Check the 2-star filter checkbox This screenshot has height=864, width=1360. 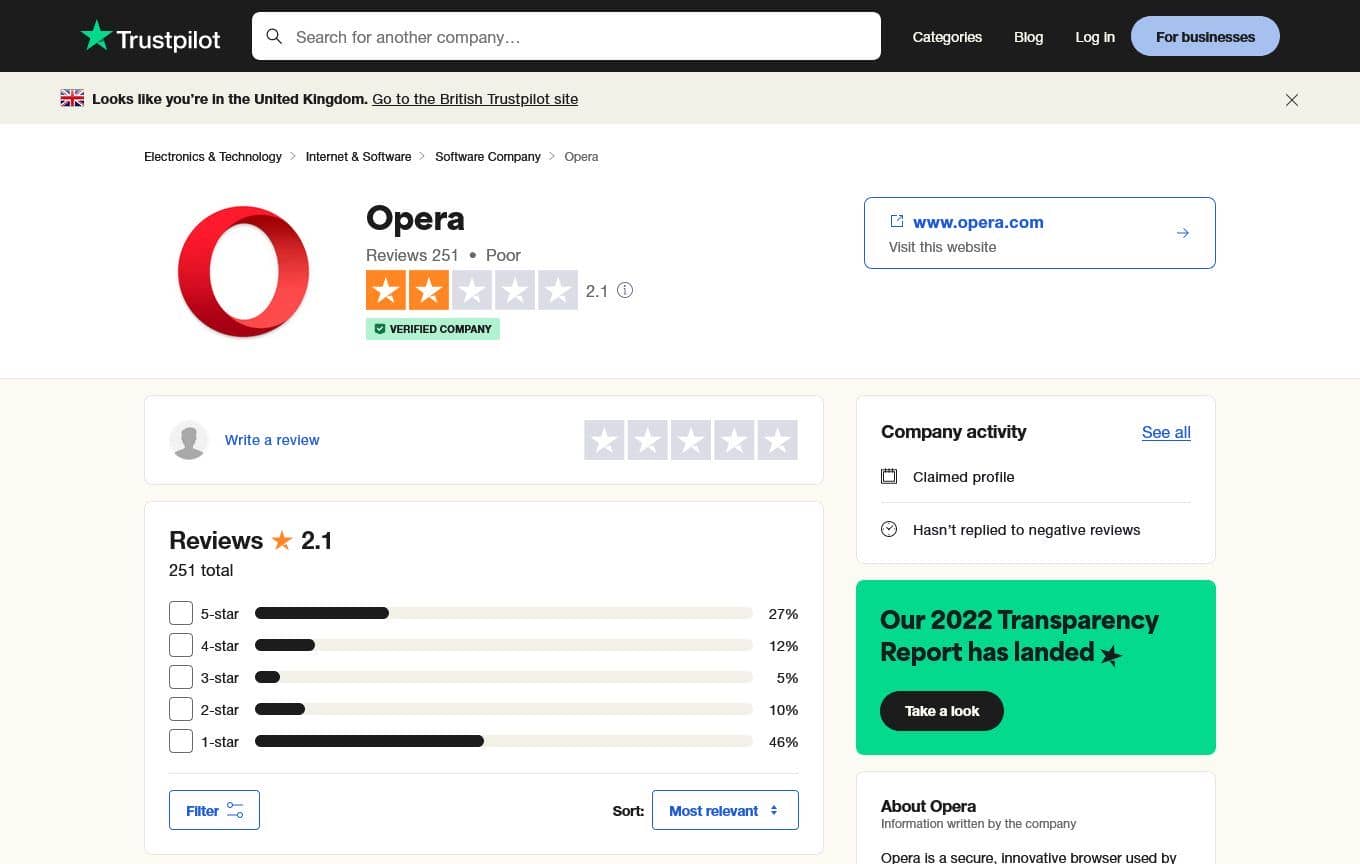[x=181, y=709]
